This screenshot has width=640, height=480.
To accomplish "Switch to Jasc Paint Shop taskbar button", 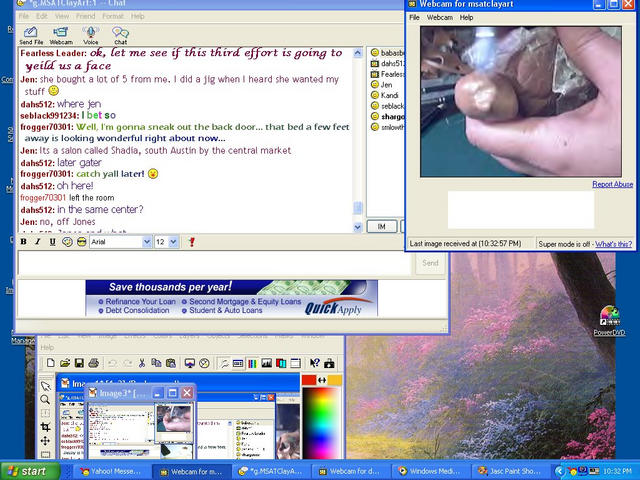I will (509, 471).
